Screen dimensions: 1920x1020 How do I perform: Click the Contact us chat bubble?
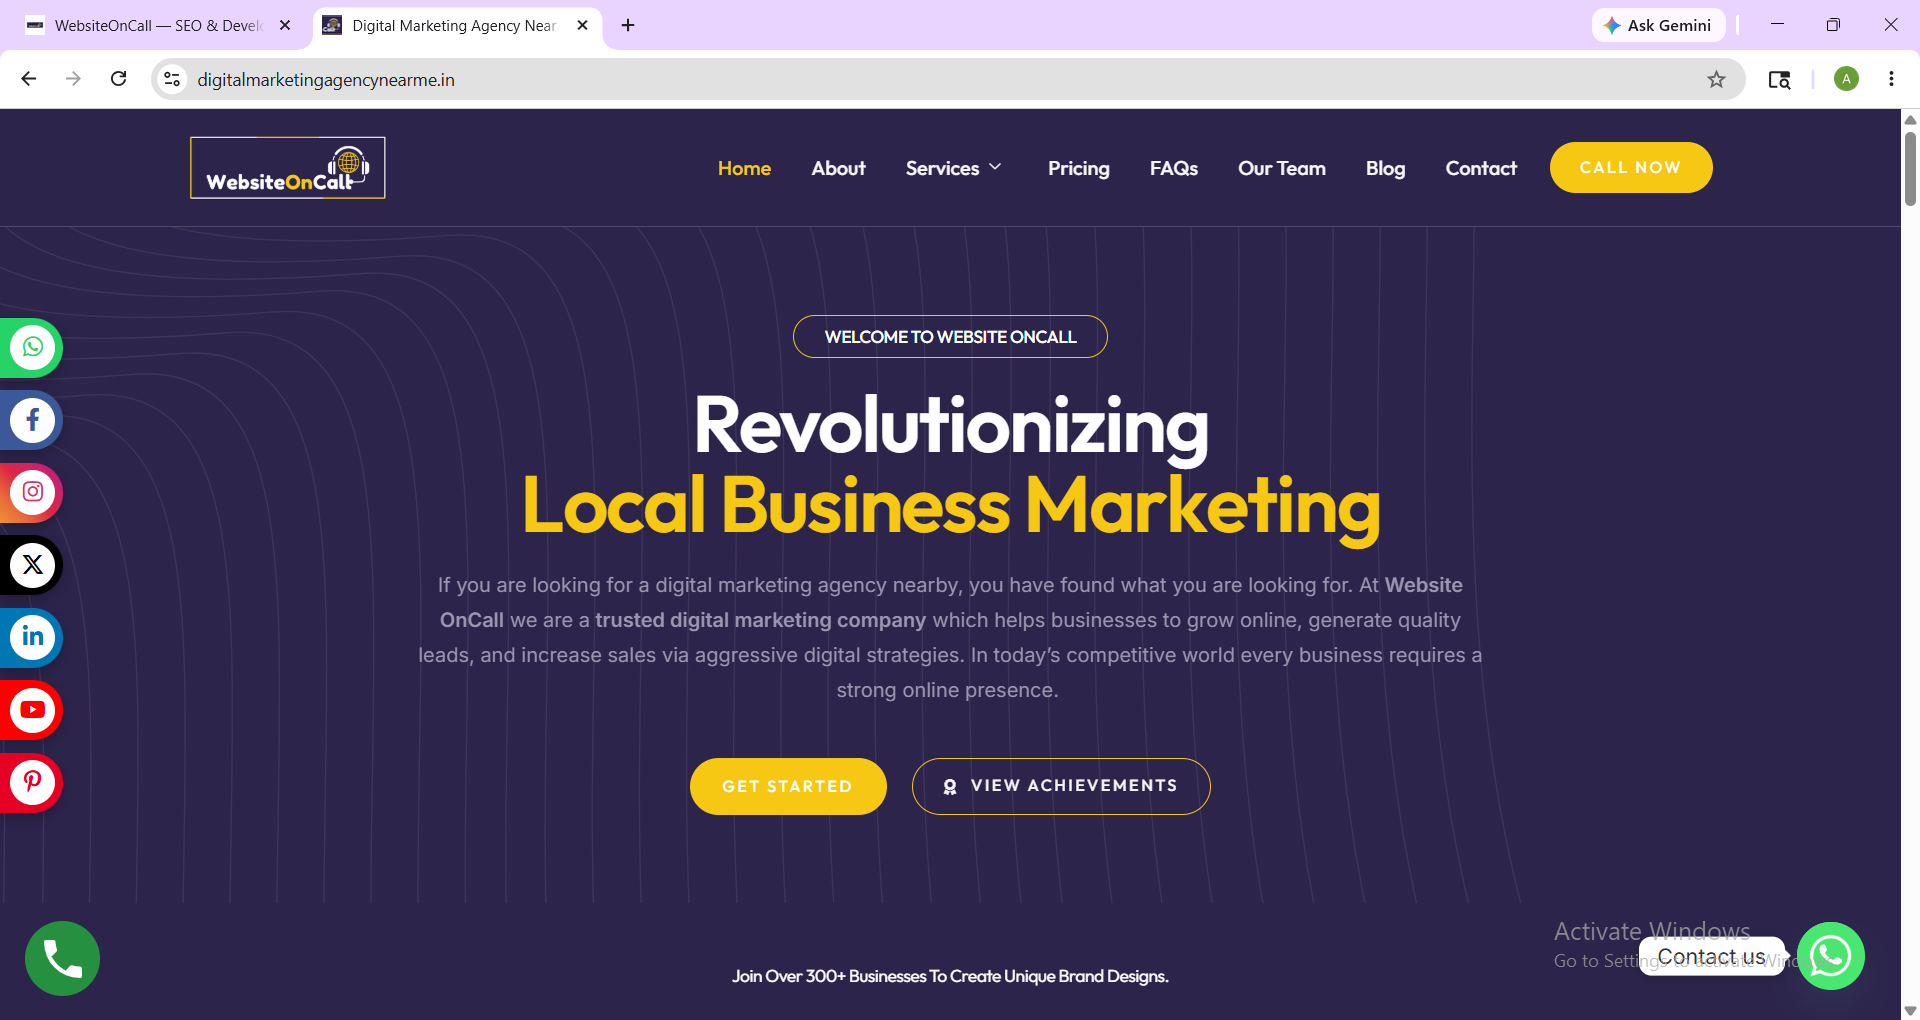(x=1711, y=956)
